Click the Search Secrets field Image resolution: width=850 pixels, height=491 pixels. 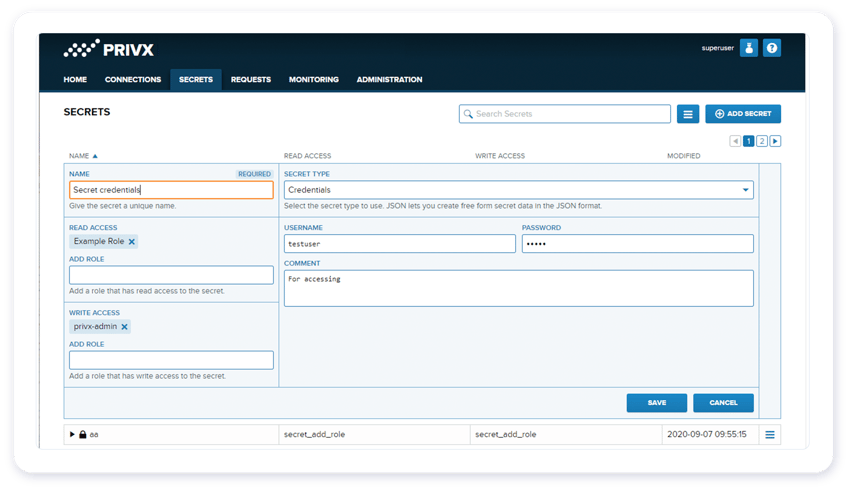[x=565, y=114]
